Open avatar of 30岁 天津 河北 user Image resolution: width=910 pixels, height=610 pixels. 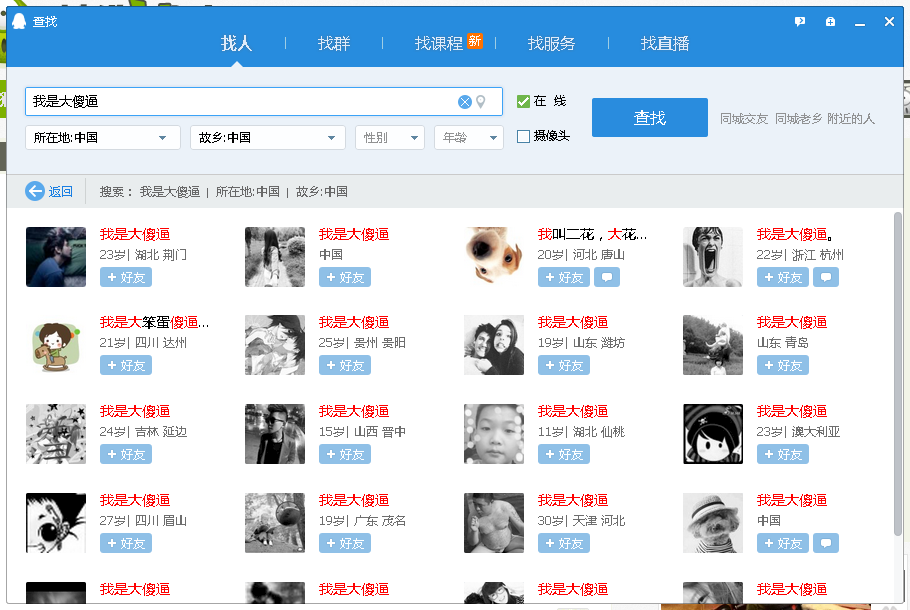point(494,522)
